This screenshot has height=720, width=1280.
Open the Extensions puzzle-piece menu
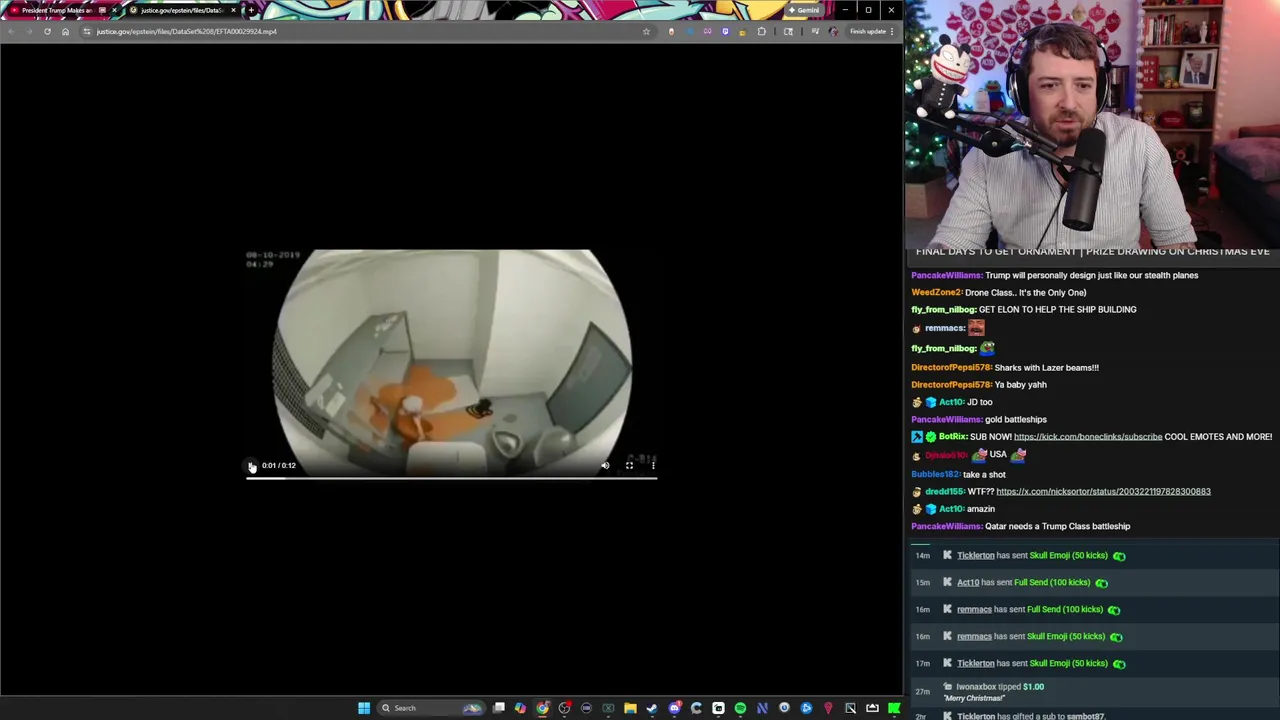click(x=762, y=31)
